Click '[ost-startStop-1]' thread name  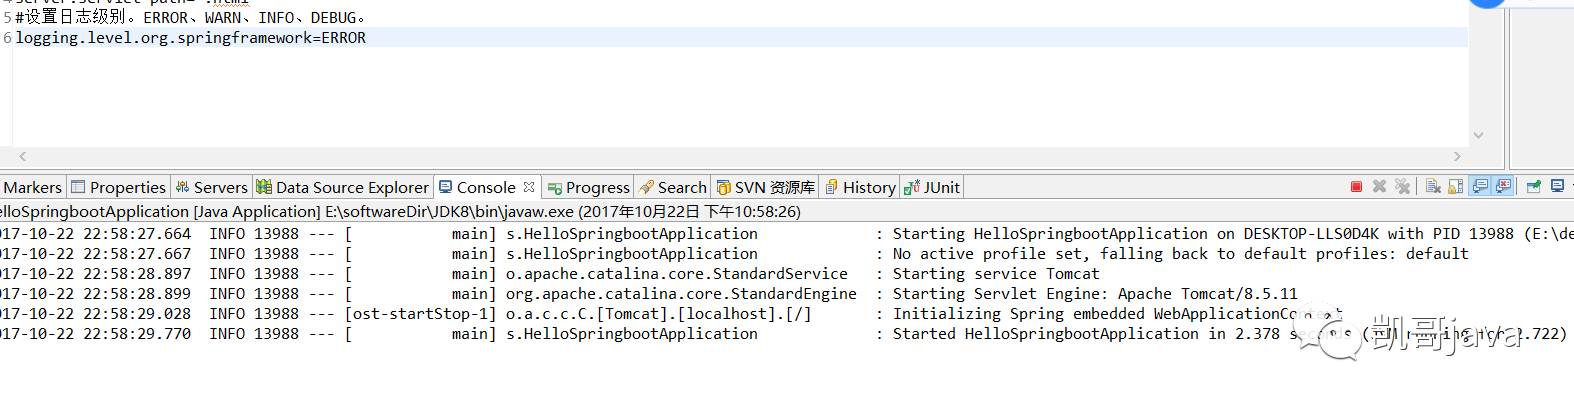tap(420, 313)
